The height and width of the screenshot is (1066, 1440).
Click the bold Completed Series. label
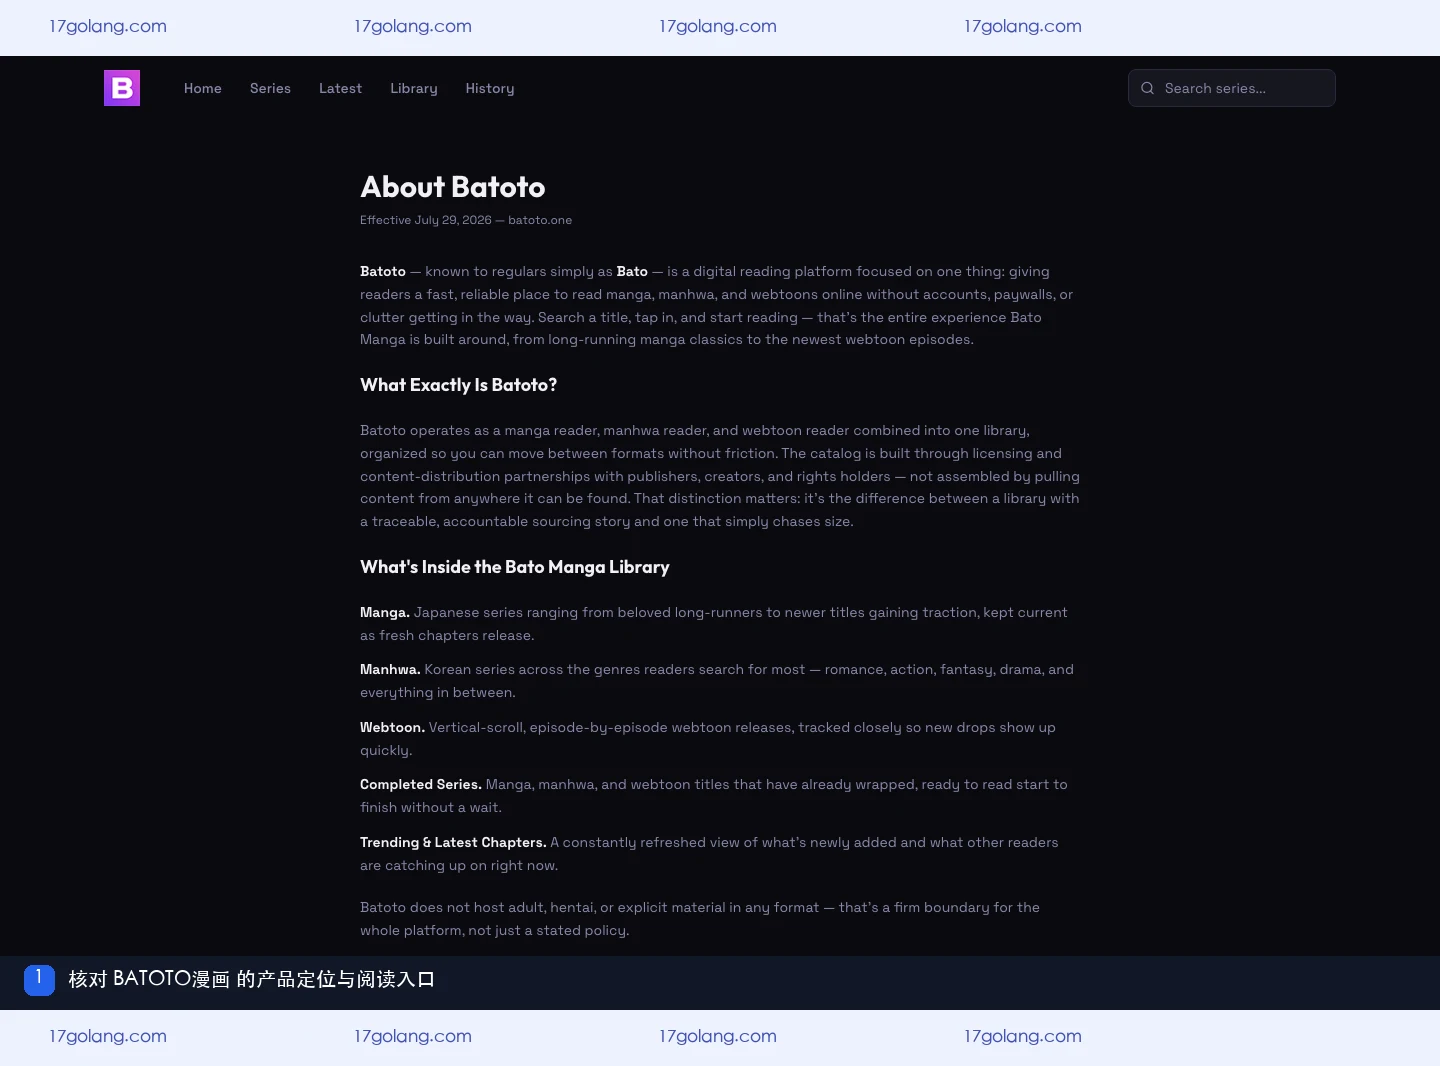pos(421,784)
